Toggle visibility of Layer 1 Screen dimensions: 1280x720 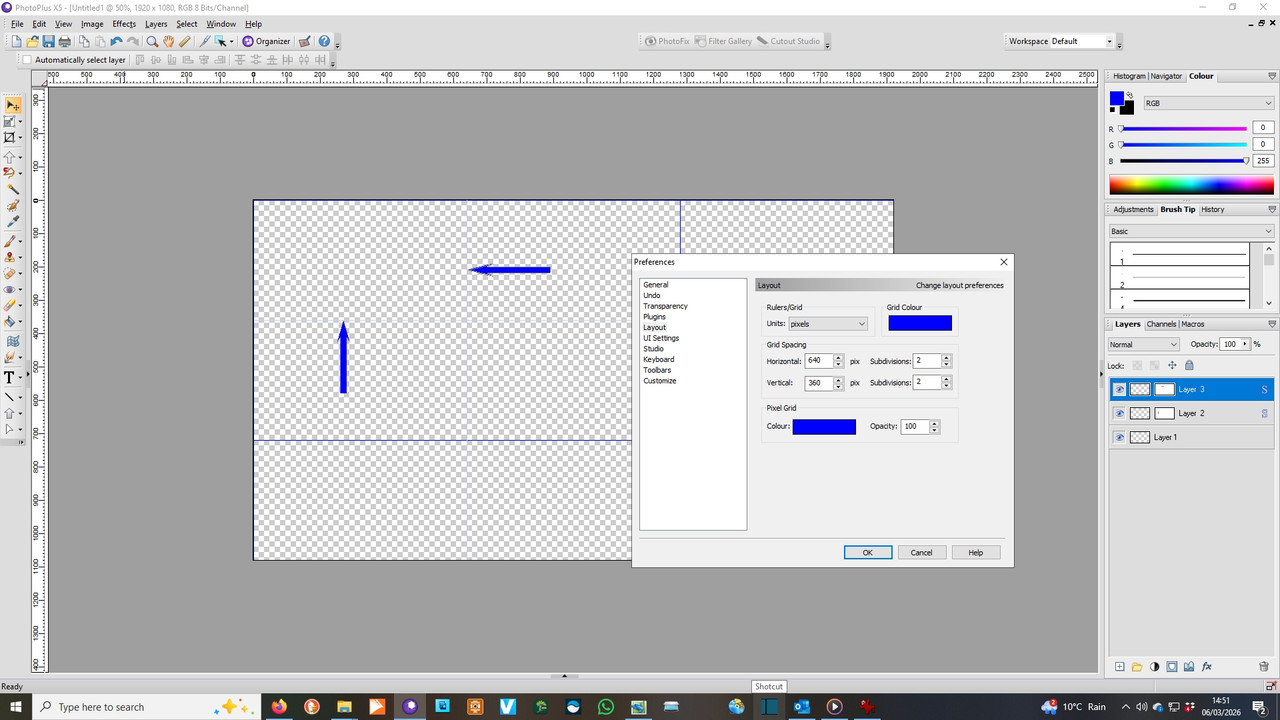click(x=1119, y=438)
